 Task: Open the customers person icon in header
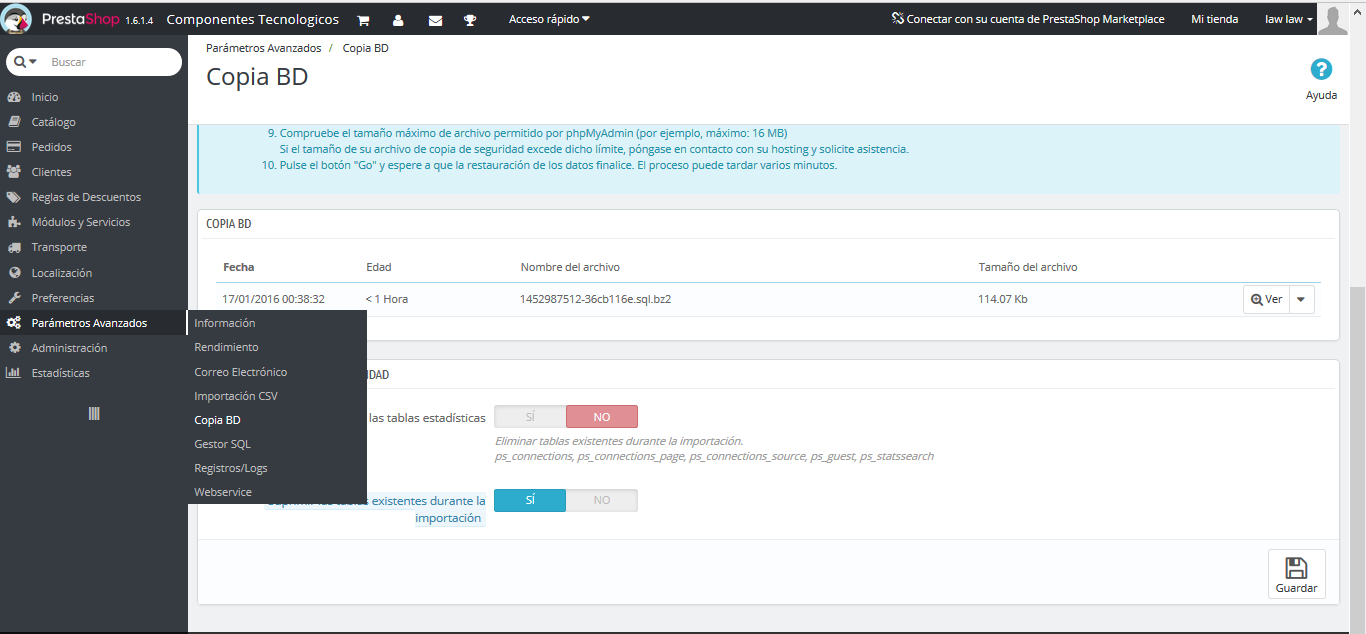[398, 20]
